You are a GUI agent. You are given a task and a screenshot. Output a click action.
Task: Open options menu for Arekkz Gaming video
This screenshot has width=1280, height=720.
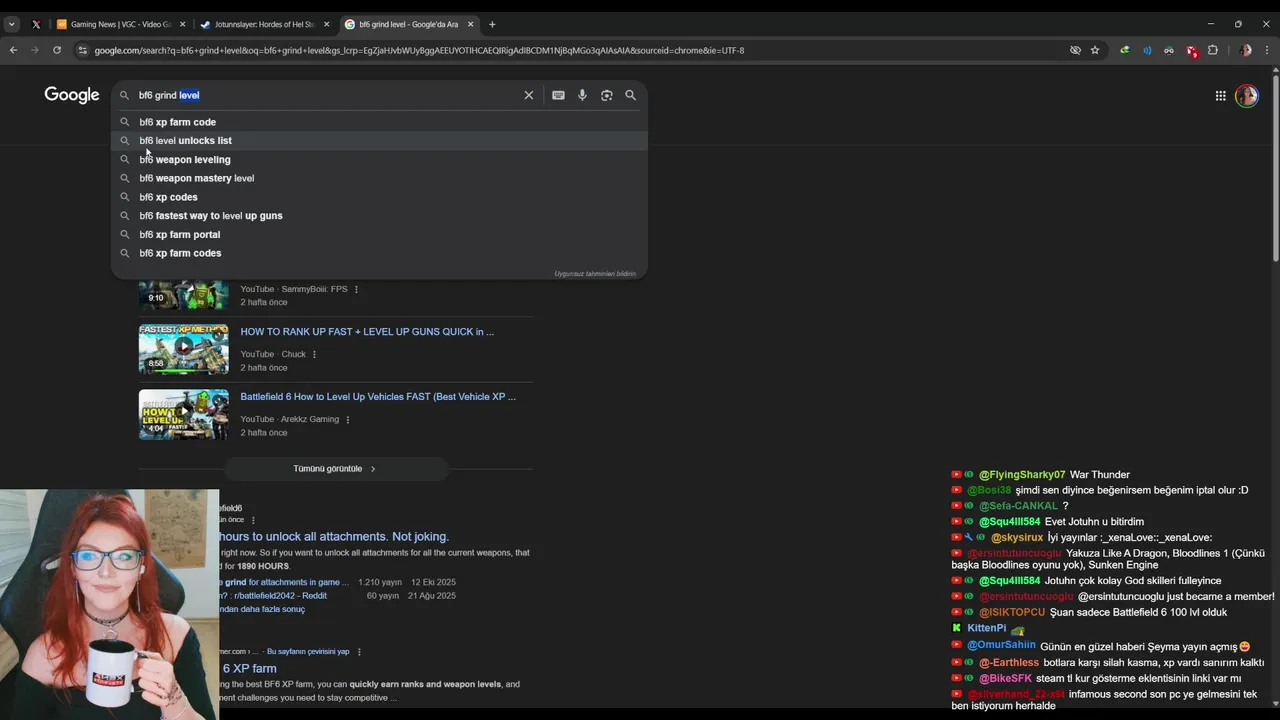348,420
